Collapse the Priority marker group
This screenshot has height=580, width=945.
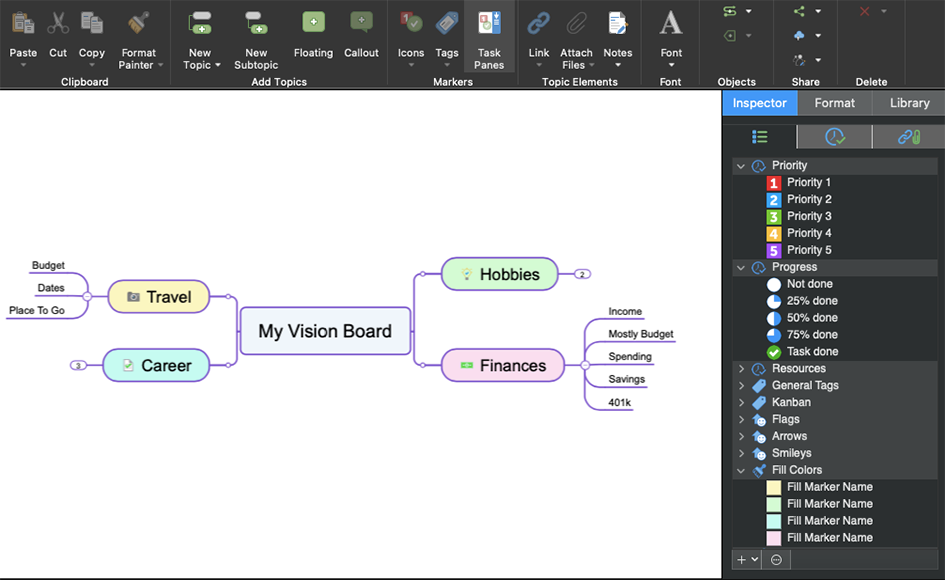click(741, 166)
